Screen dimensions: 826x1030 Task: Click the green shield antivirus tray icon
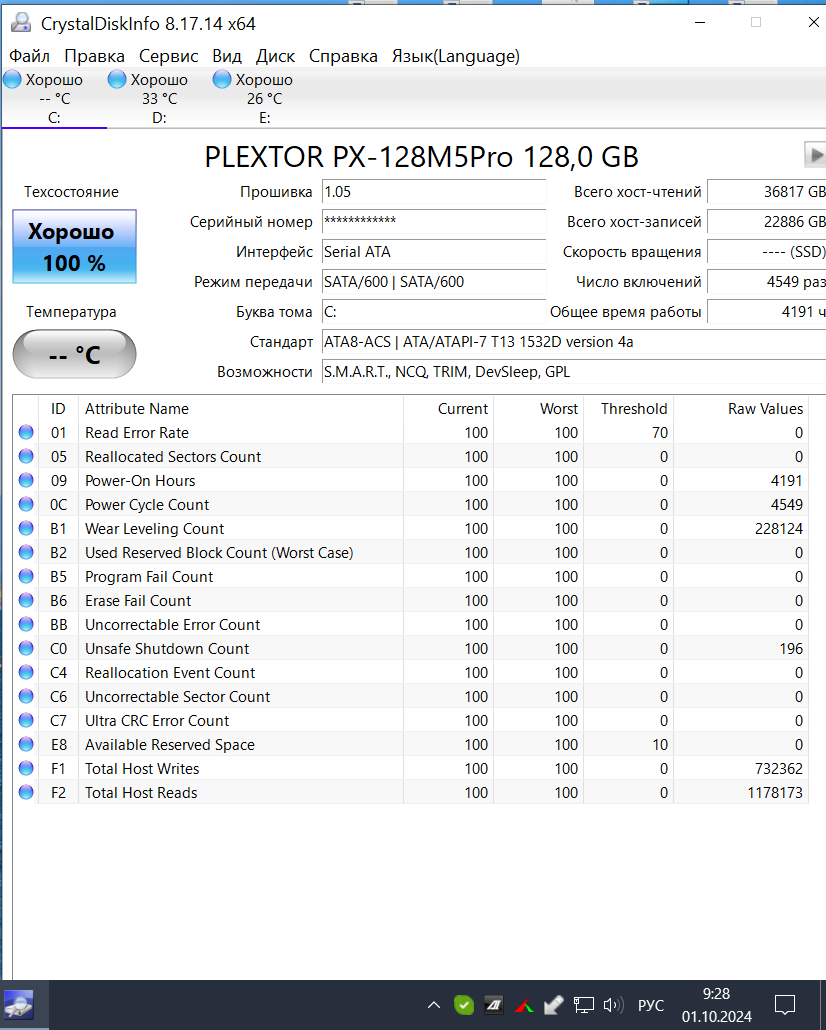[x=464, y=1005]
